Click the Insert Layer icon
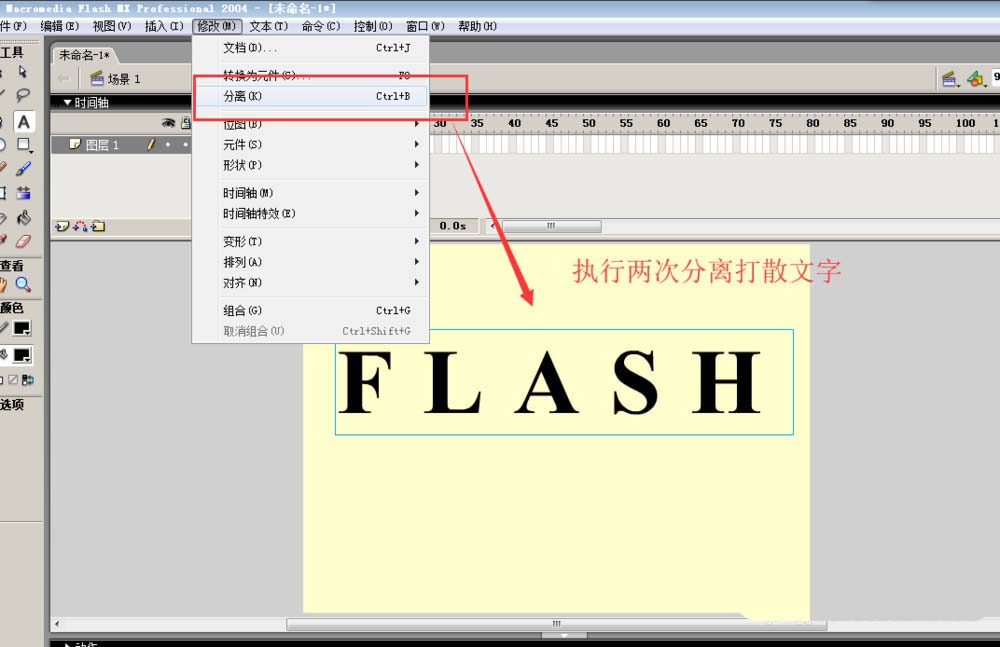 tap(62, 226)
